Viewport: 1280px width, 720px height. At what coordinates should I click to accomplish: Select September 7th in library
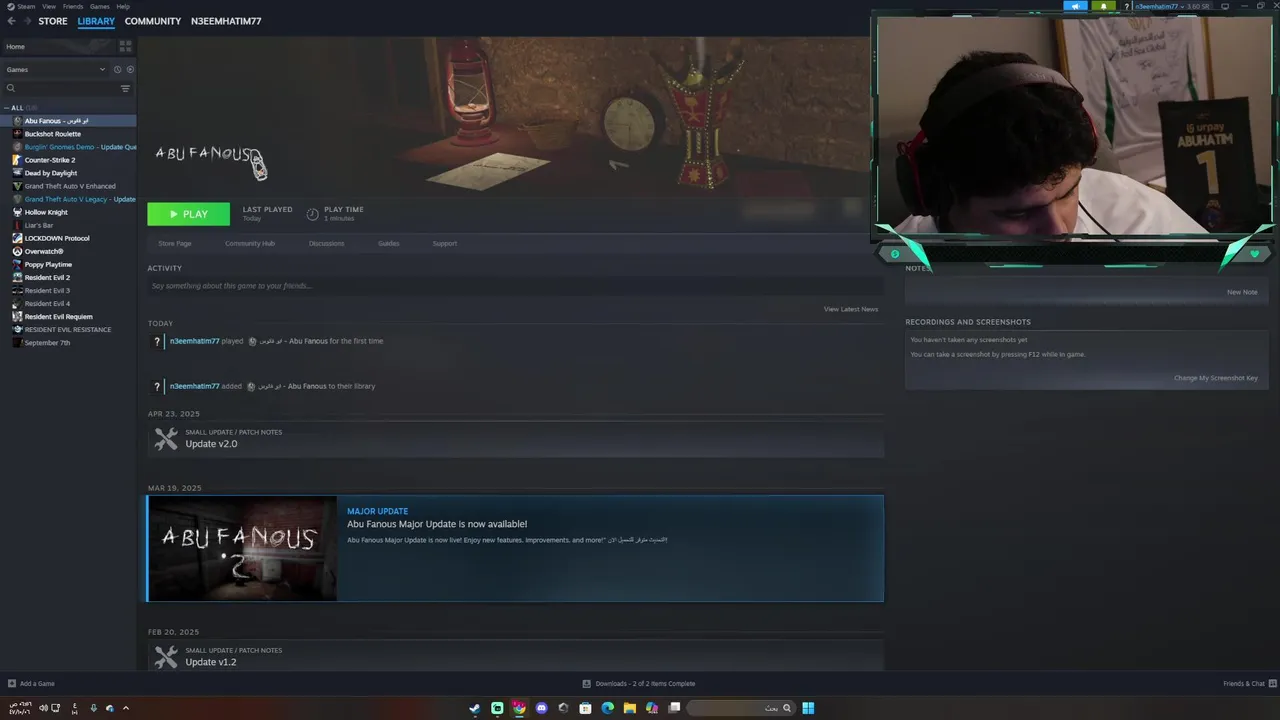[47, 343]
